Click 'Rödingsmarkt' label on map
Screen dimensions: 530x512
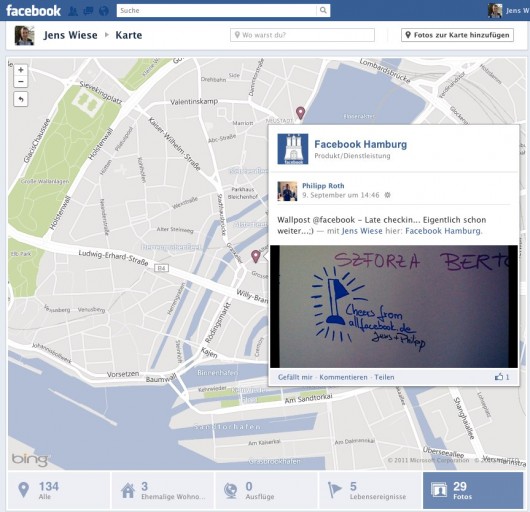218,322
